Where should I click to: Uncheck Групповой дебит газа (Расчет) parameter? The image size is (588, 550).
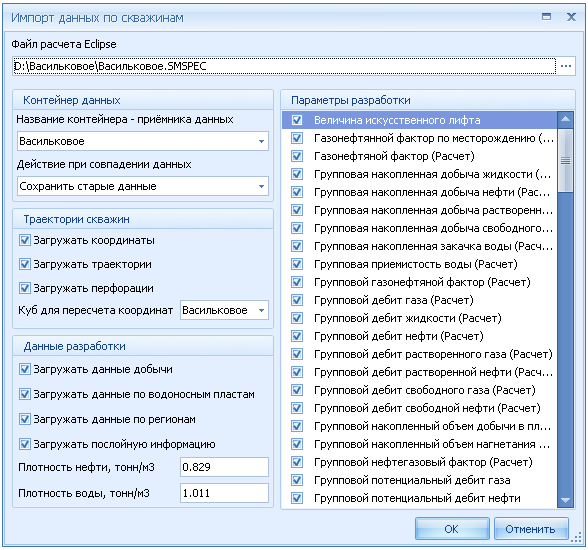pyautogui.click(x=297, y=300)
